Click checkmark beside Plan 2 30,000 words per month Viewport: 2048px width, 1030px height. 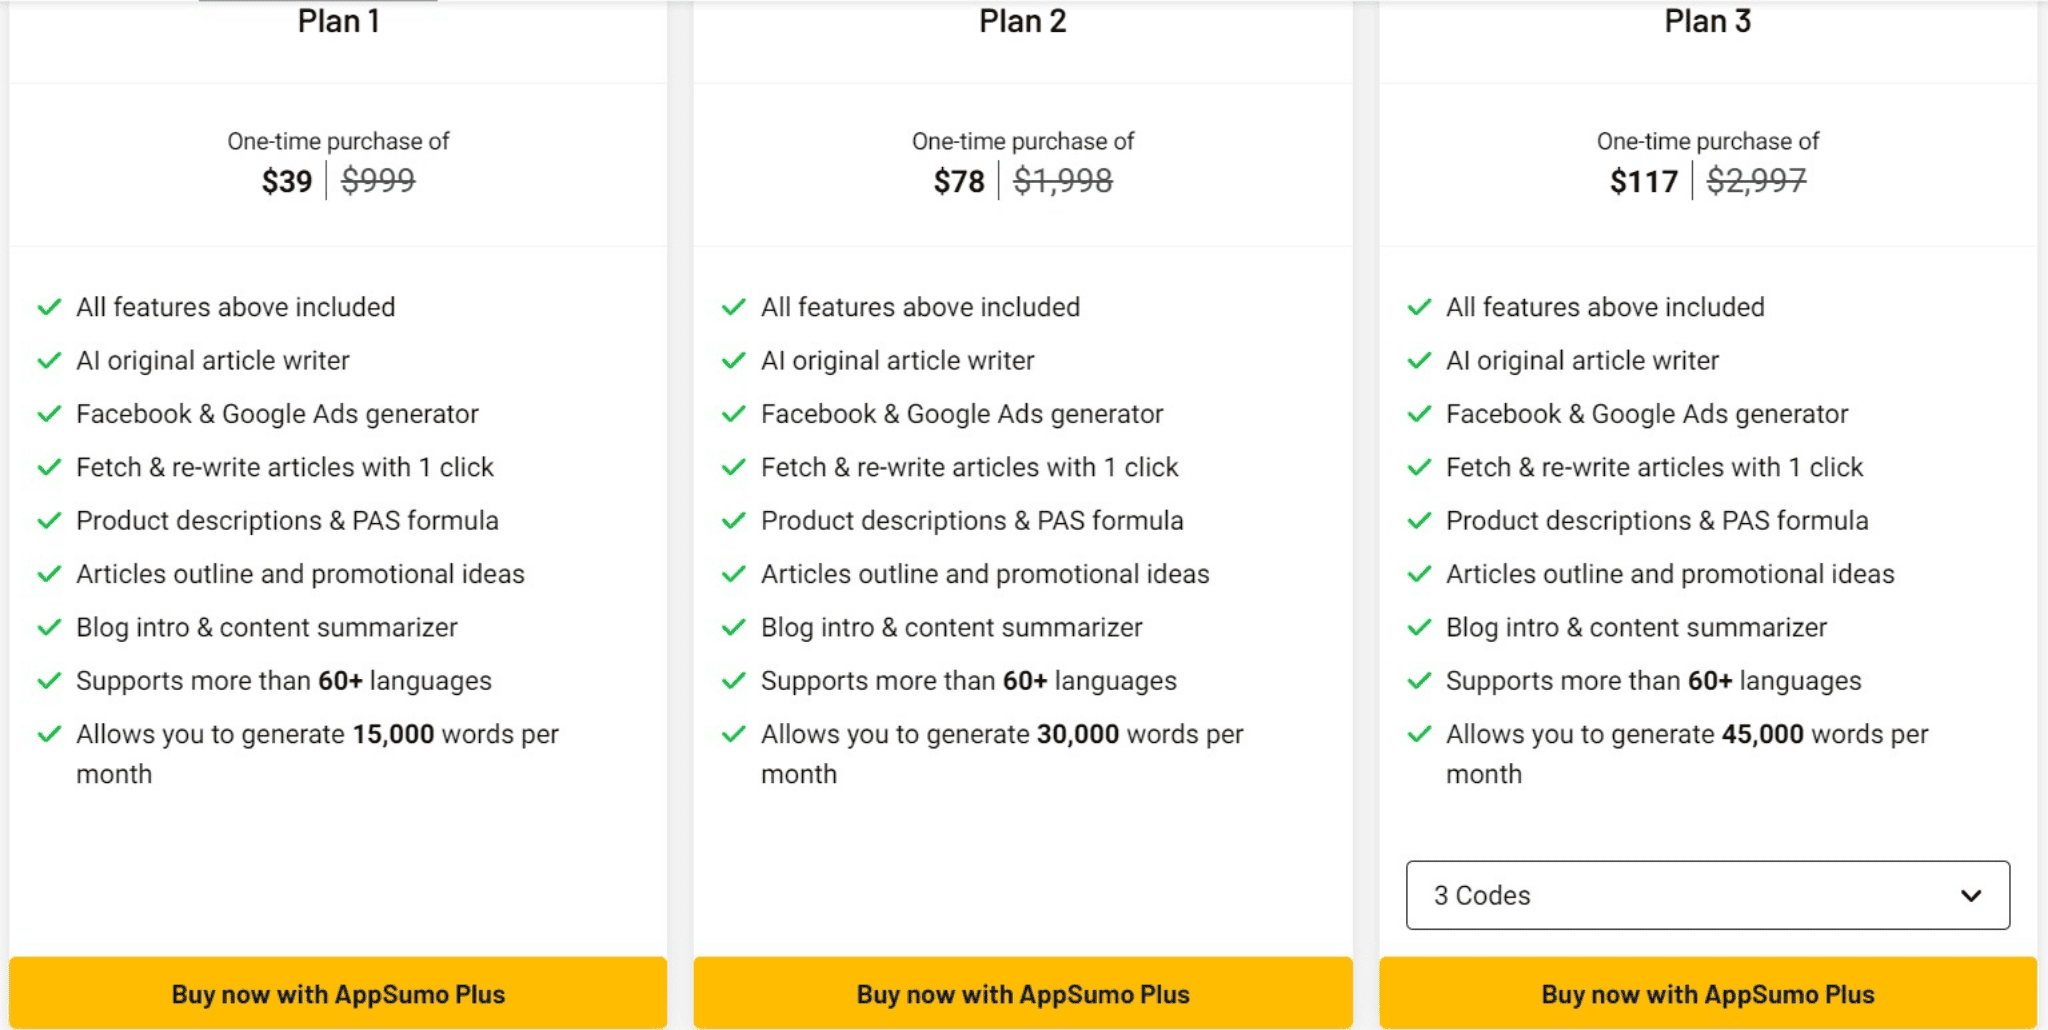[734, 735]
